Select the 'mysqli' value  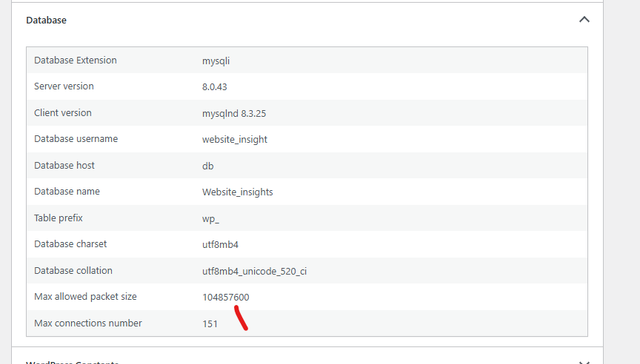tap(216, 61)
